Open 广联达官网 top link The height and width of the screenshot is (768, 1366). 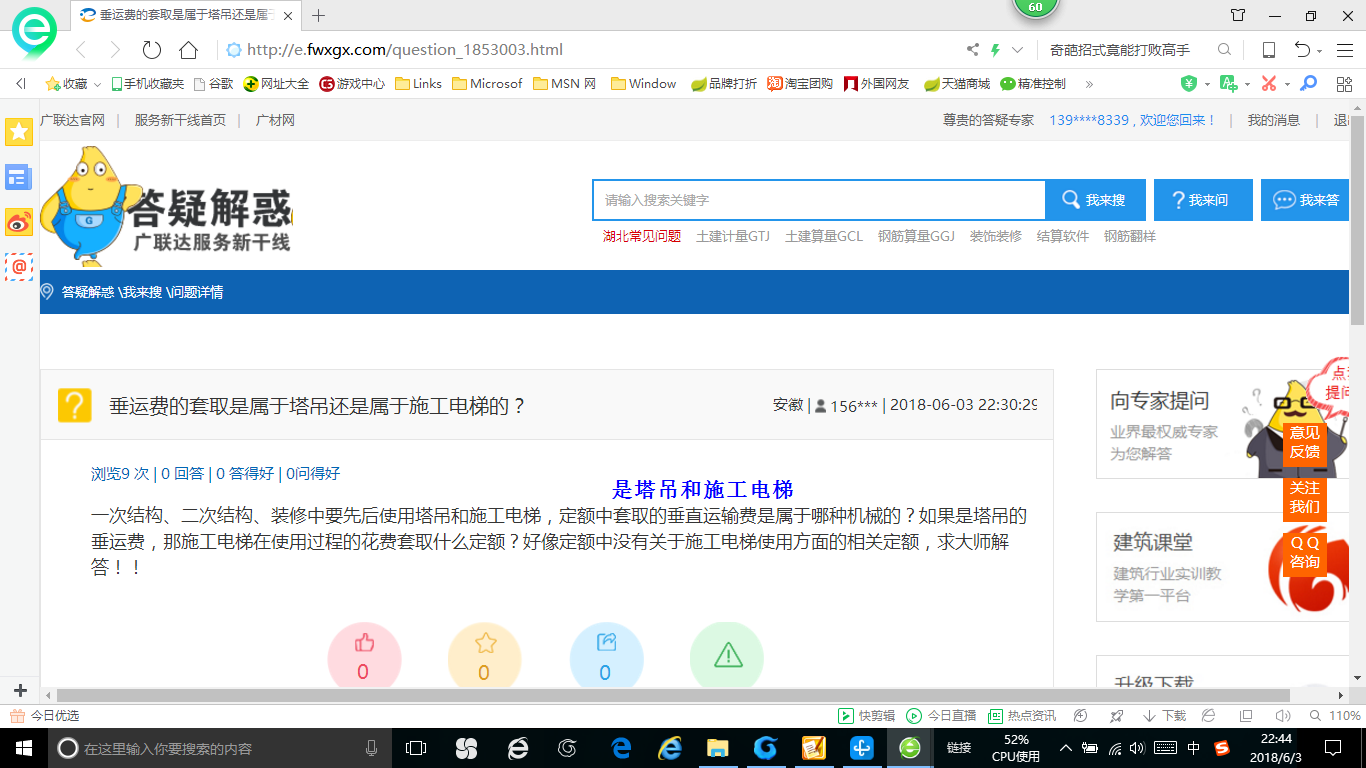pyautogui.click(x=72, y=120)
